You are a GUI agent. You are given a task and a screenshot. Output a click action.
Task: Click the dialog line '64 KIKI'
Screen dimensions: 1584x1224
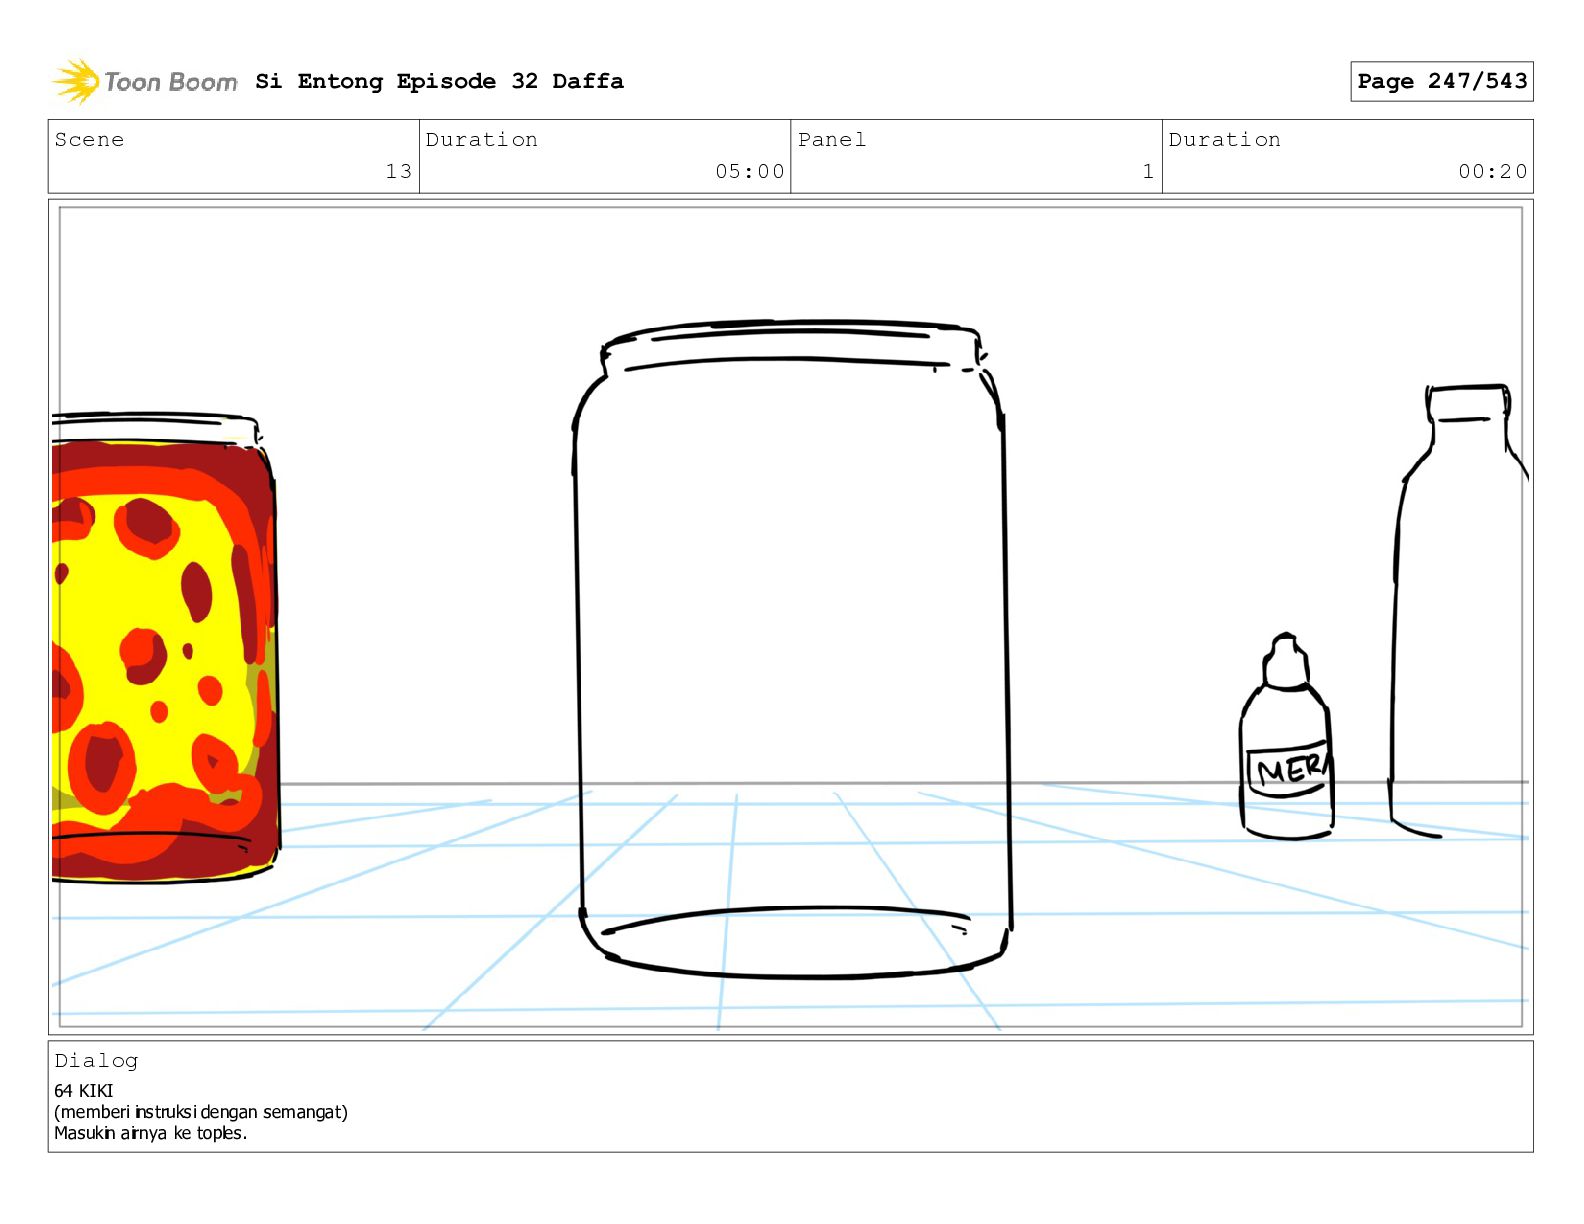point(84,1091)
